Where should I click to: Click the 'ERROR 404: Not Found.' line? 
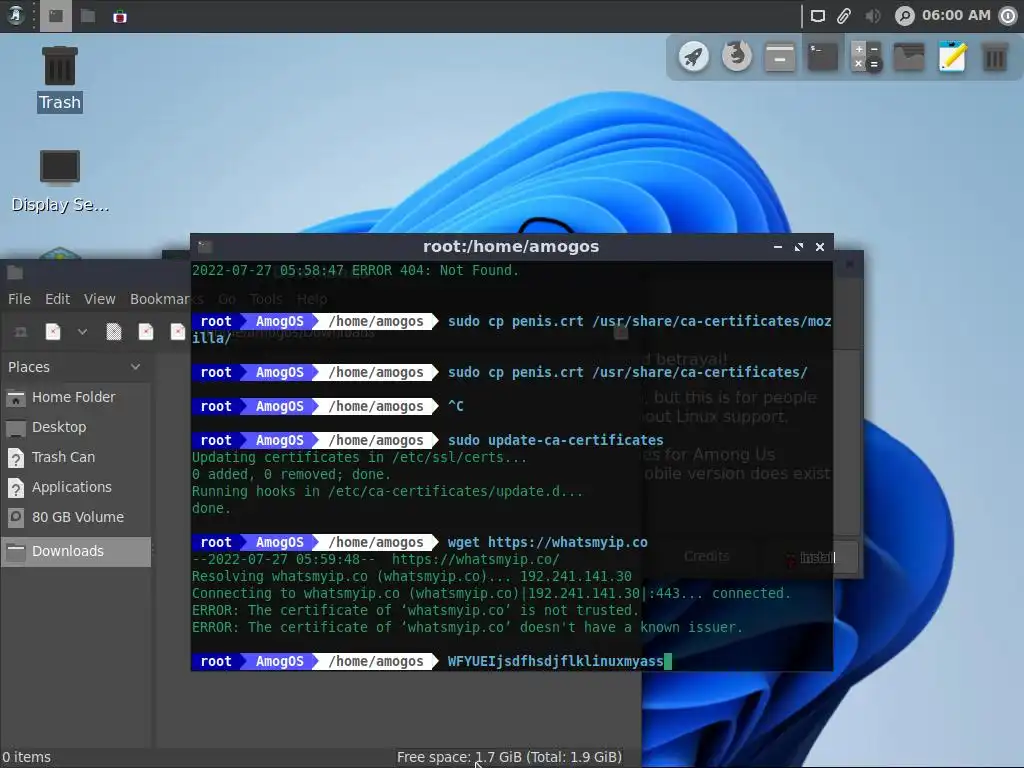point(356,270)
